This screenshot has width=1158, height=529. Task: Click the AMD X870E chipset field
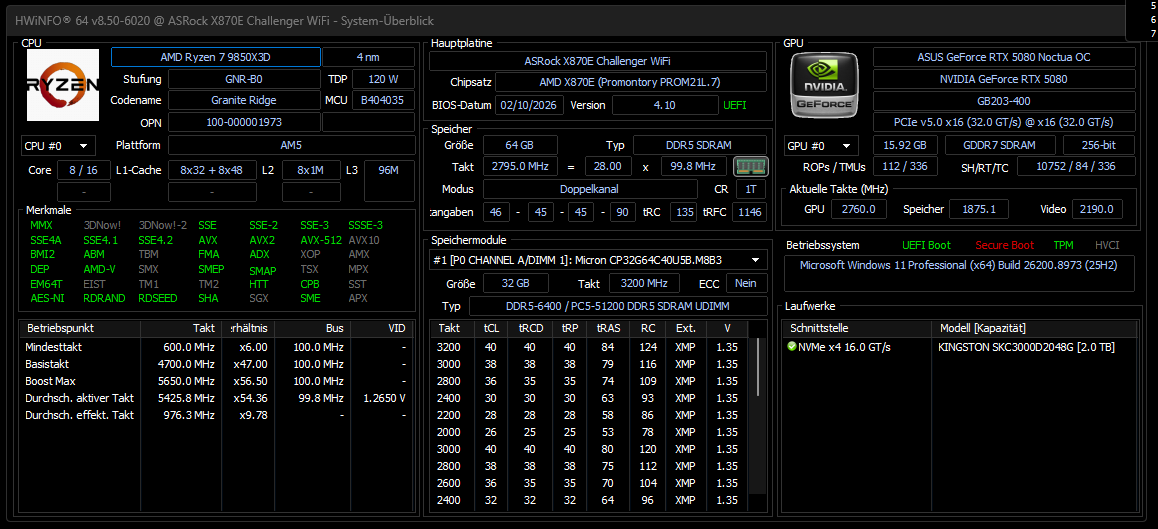click(x=631, y=82)
